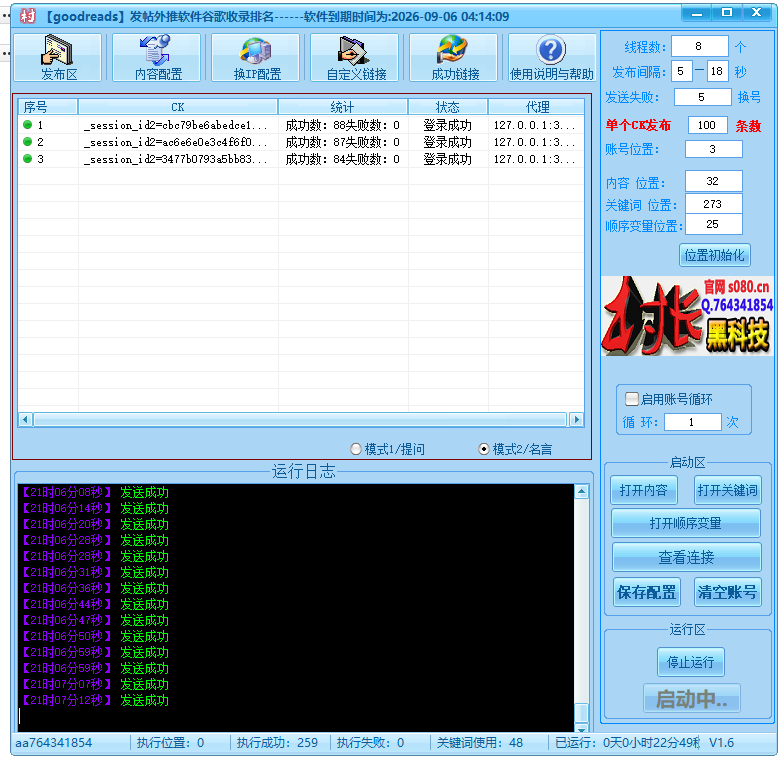Image resolution: width=779 pixels, height=759 pixels.
Task: Click the table's right scroll arrow
Action: (576, 420)
